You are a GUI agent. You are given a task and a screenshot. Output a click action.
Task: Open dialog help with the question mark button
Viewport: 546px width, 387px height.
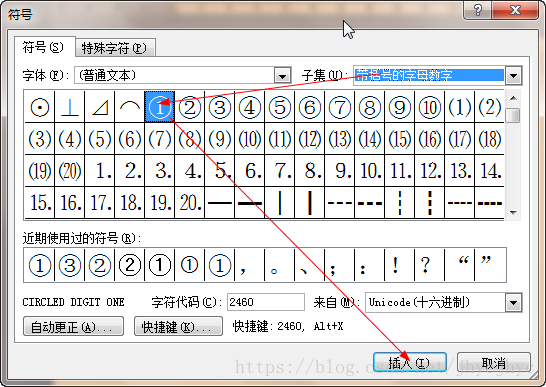tap(477, 10)
